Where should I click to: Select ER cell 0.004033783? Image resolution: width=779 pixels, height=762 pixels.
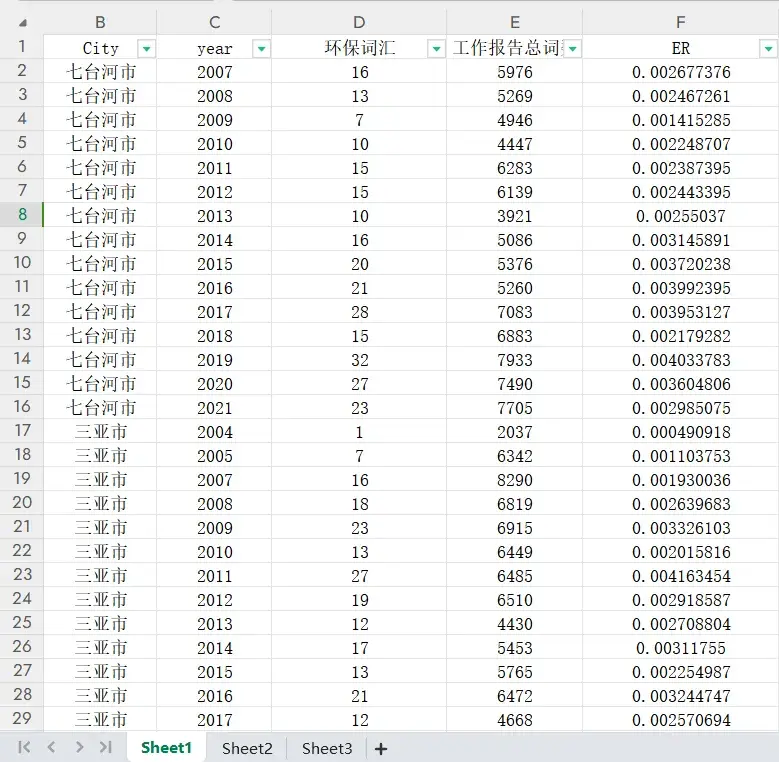click(x=681, y=360)
